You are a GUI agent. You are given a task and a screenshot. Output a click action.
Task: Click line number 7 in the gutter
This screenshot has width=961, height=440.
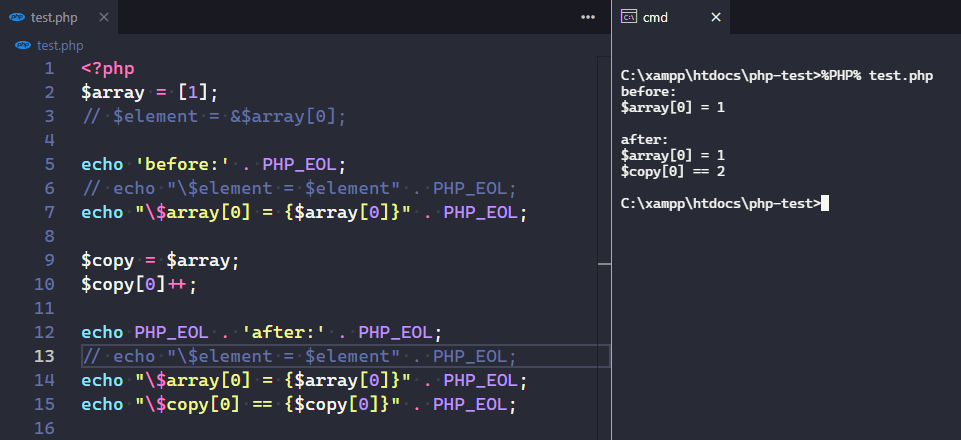pyautogui.click(x=49, y=213)
